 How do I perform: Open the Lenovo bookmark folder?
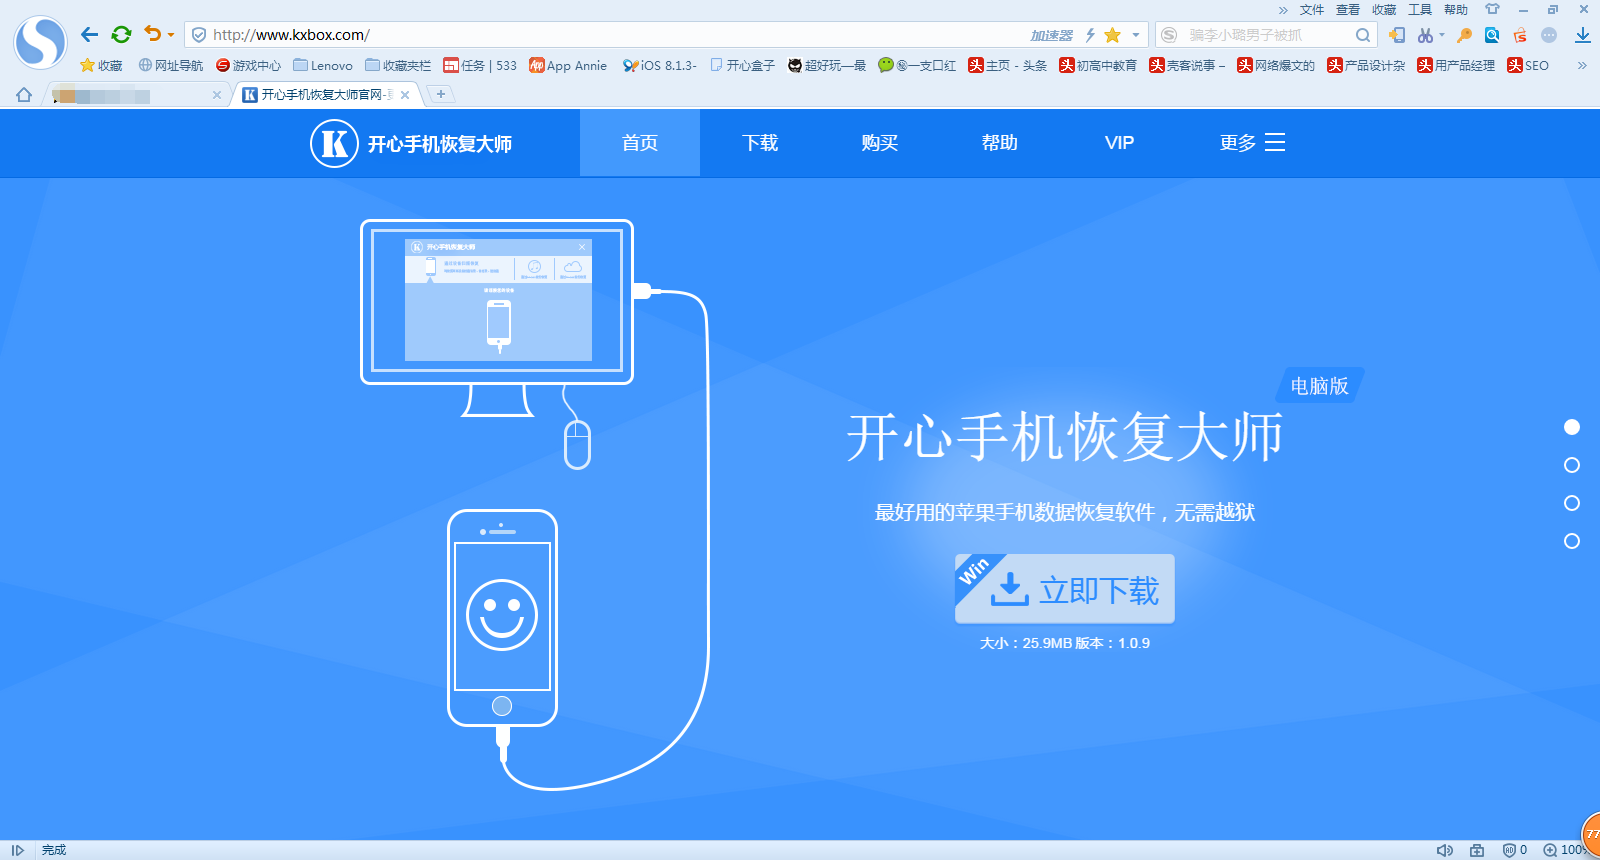coord(322,65)
